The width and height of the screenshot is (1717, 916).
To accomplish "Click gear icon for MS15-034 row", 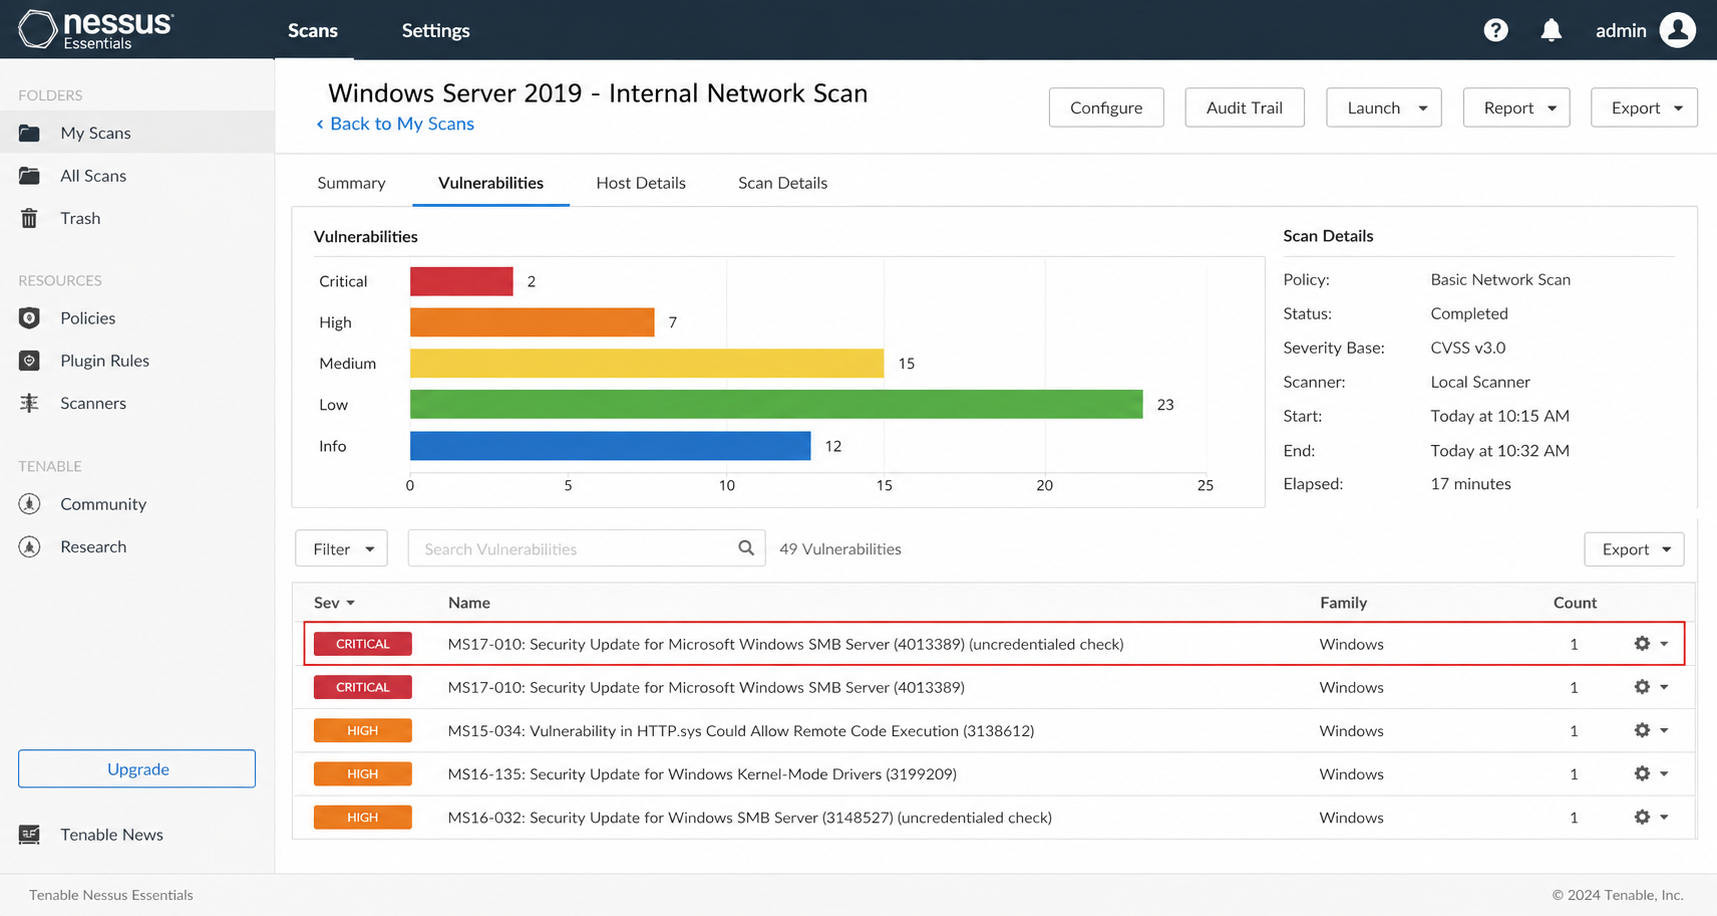I will click(x=1642, y=730).
